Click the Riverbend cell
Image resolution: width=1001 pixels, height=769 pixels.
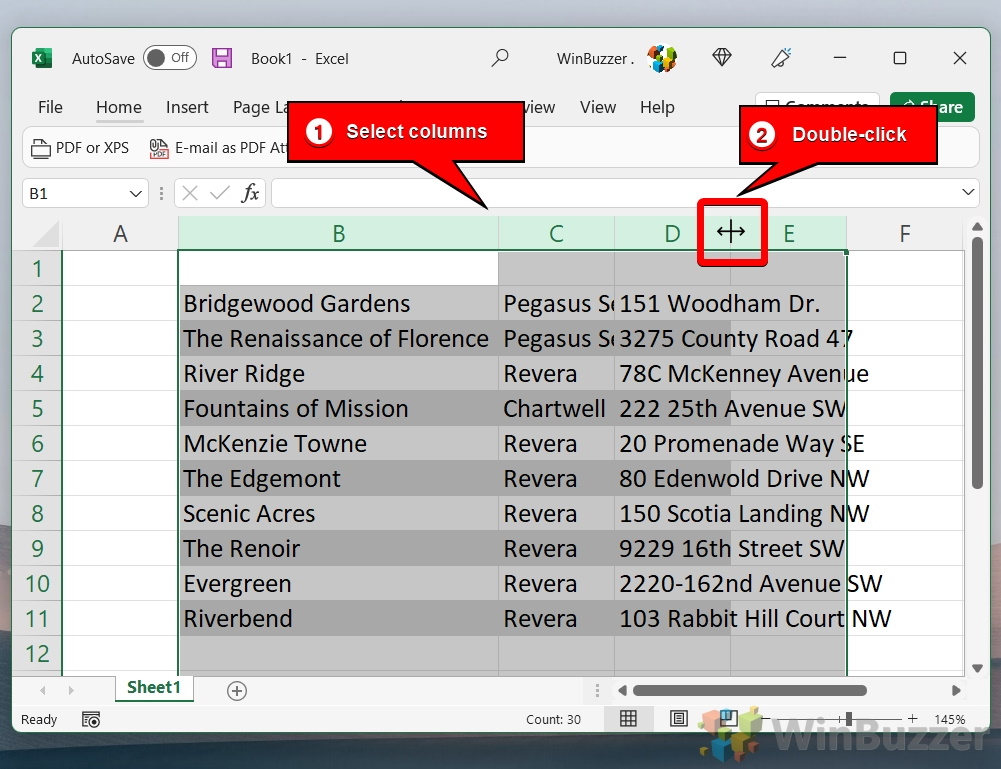click(x=338, y=618)
